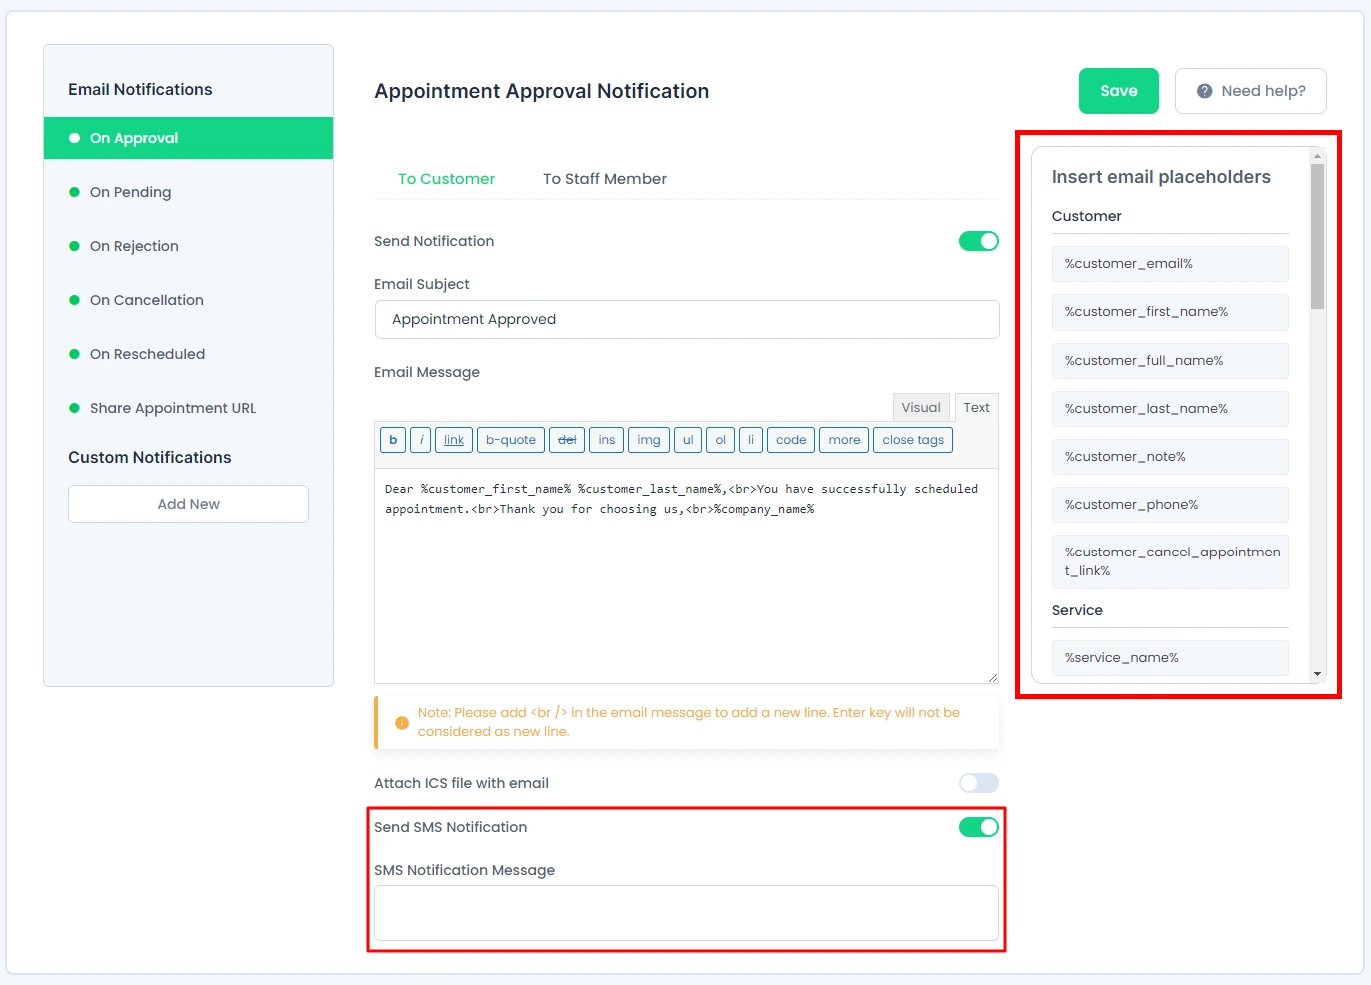Viewport: 1371px width, 985px height.
Task: Insert a hyperlink using the link button
Action: point(453,440)
